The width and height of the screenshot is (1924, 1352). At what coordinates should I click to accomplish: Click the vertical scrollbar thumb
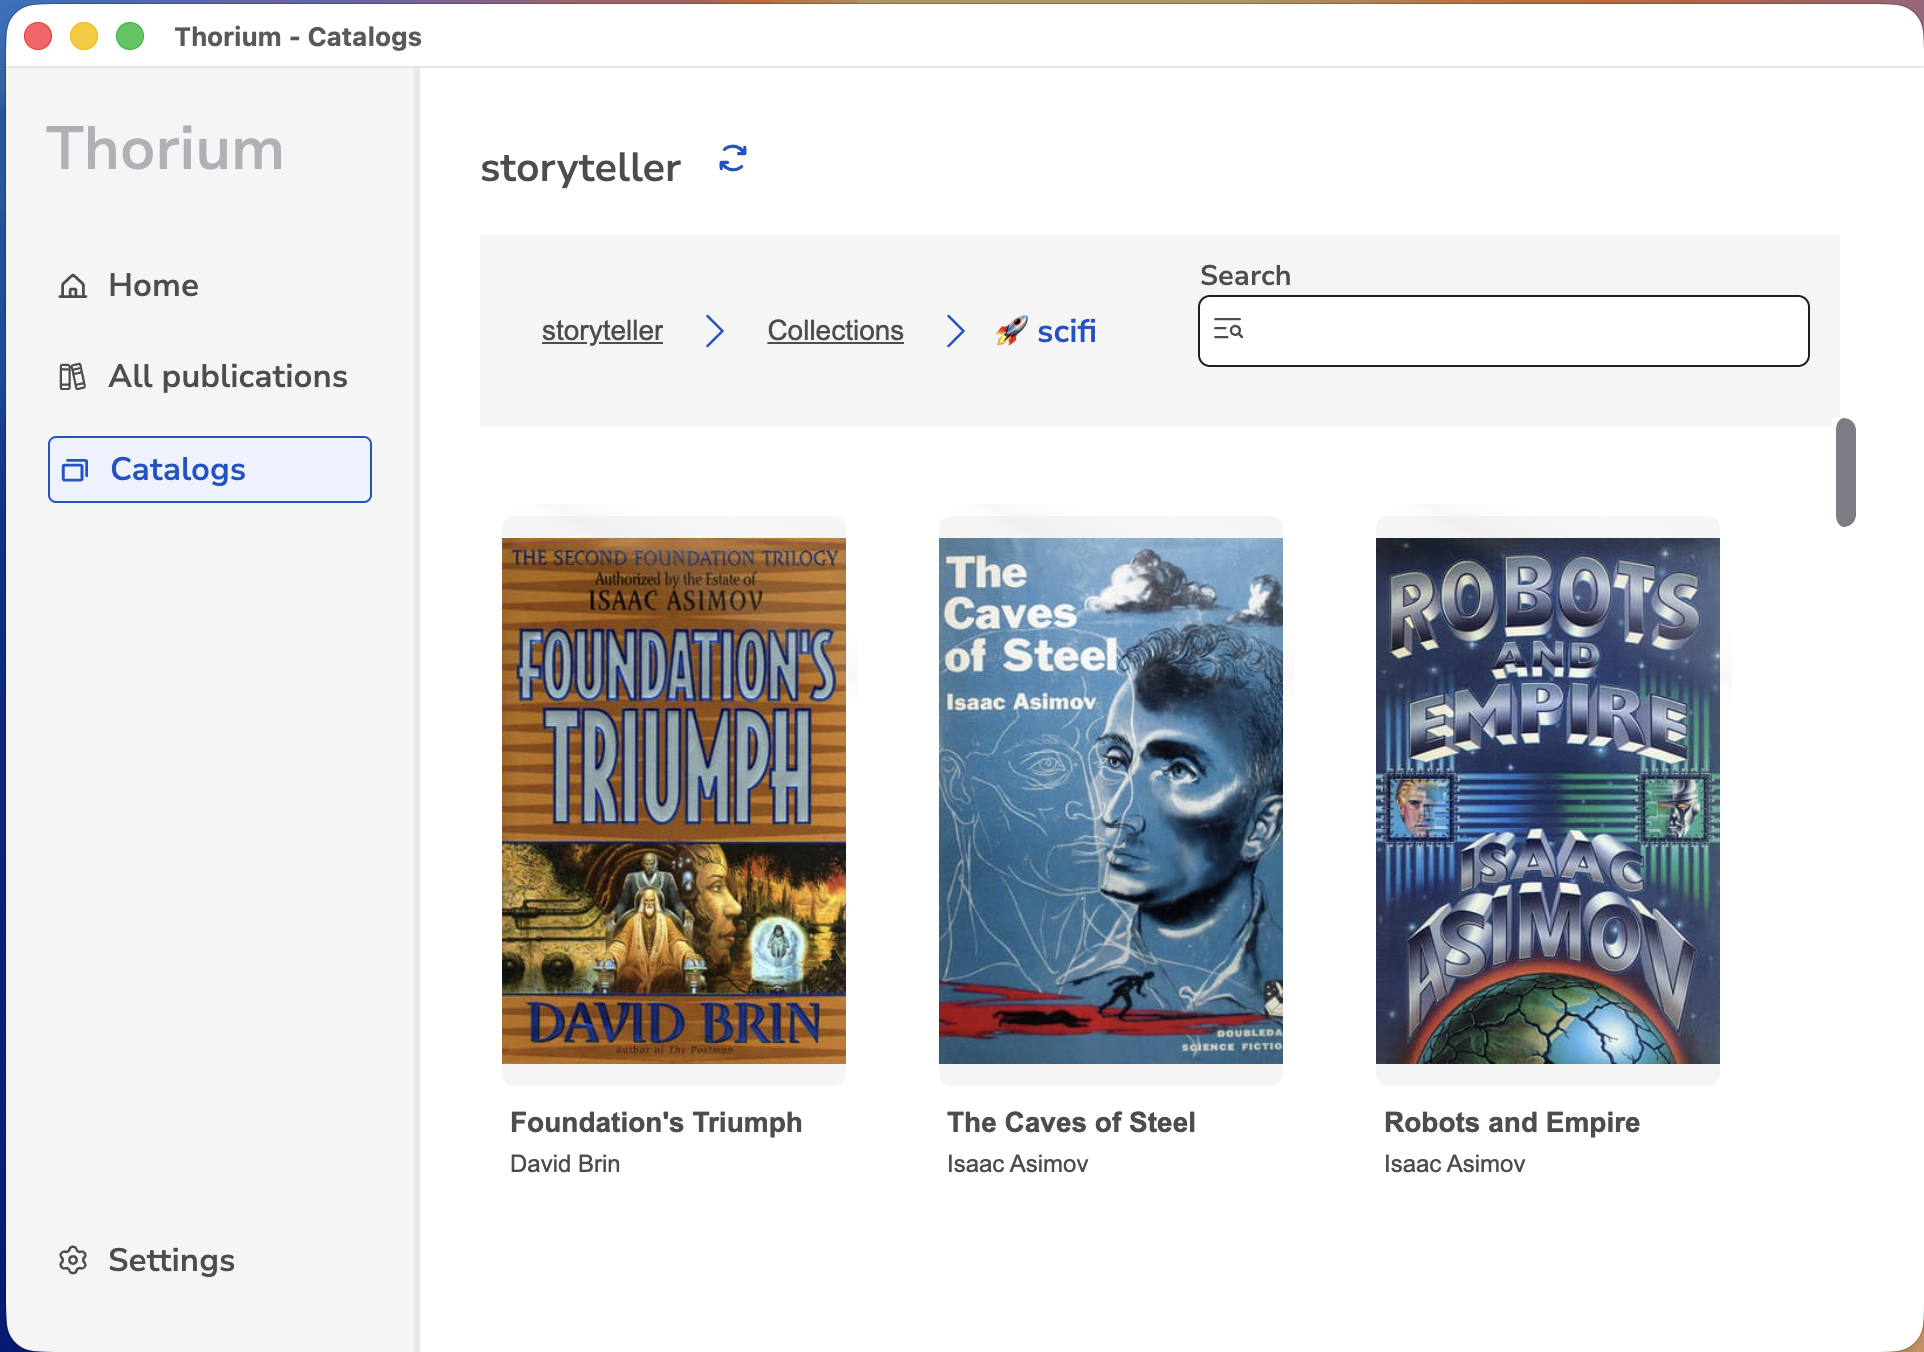pyautogui.click(x=1846, y=472)
